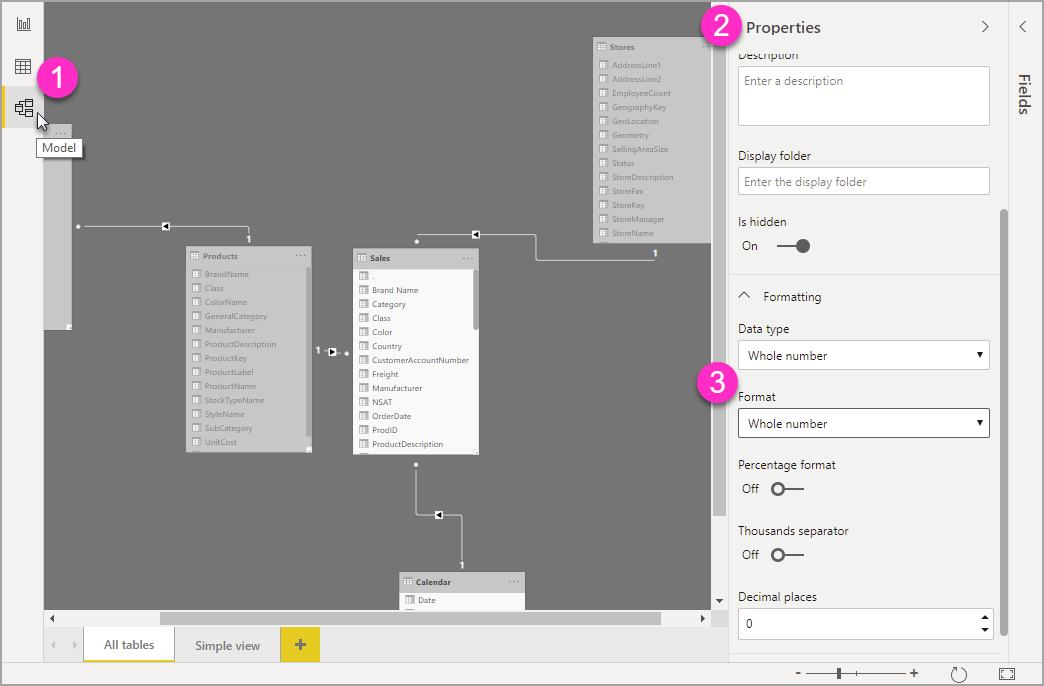The image size is (1044, 686).
Task: Collapse the Properties pane
Action: click(x=984, y=27)
